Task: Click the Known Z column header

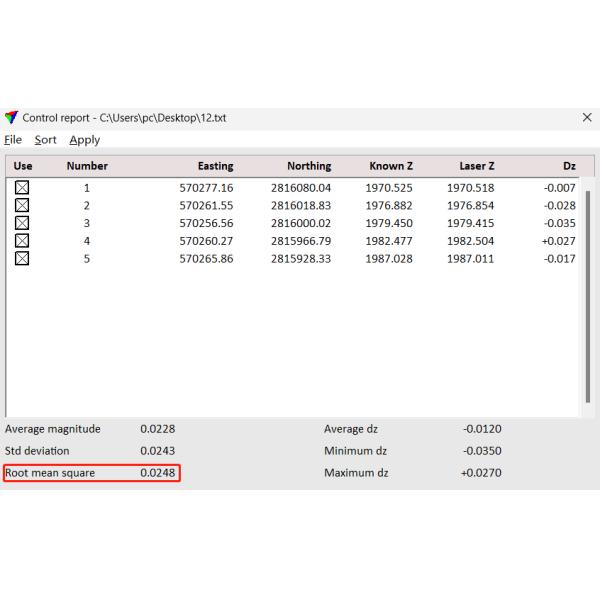Action: pyautogui.click(x=390, y=166)
